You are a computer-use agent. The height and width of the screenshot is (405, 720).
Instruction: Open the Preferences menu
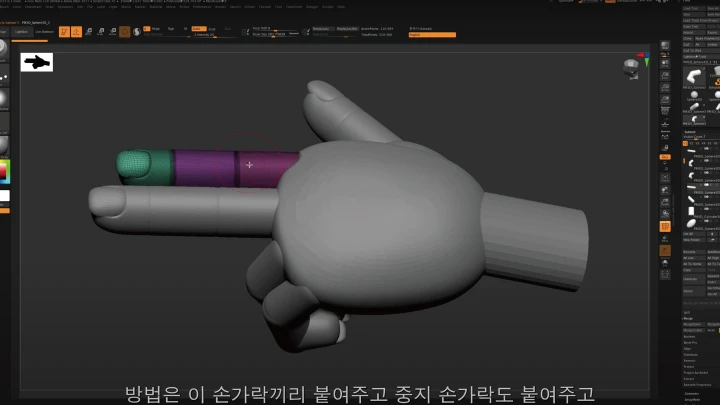click(202, 7)
